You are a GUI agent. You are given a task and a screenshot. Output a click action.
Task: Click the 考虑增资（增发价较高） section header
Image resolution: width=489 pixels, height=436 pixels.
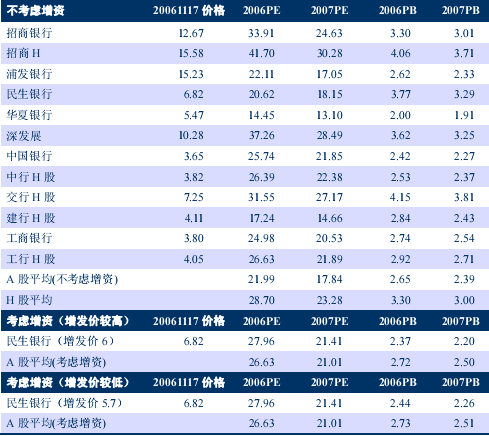68,321
